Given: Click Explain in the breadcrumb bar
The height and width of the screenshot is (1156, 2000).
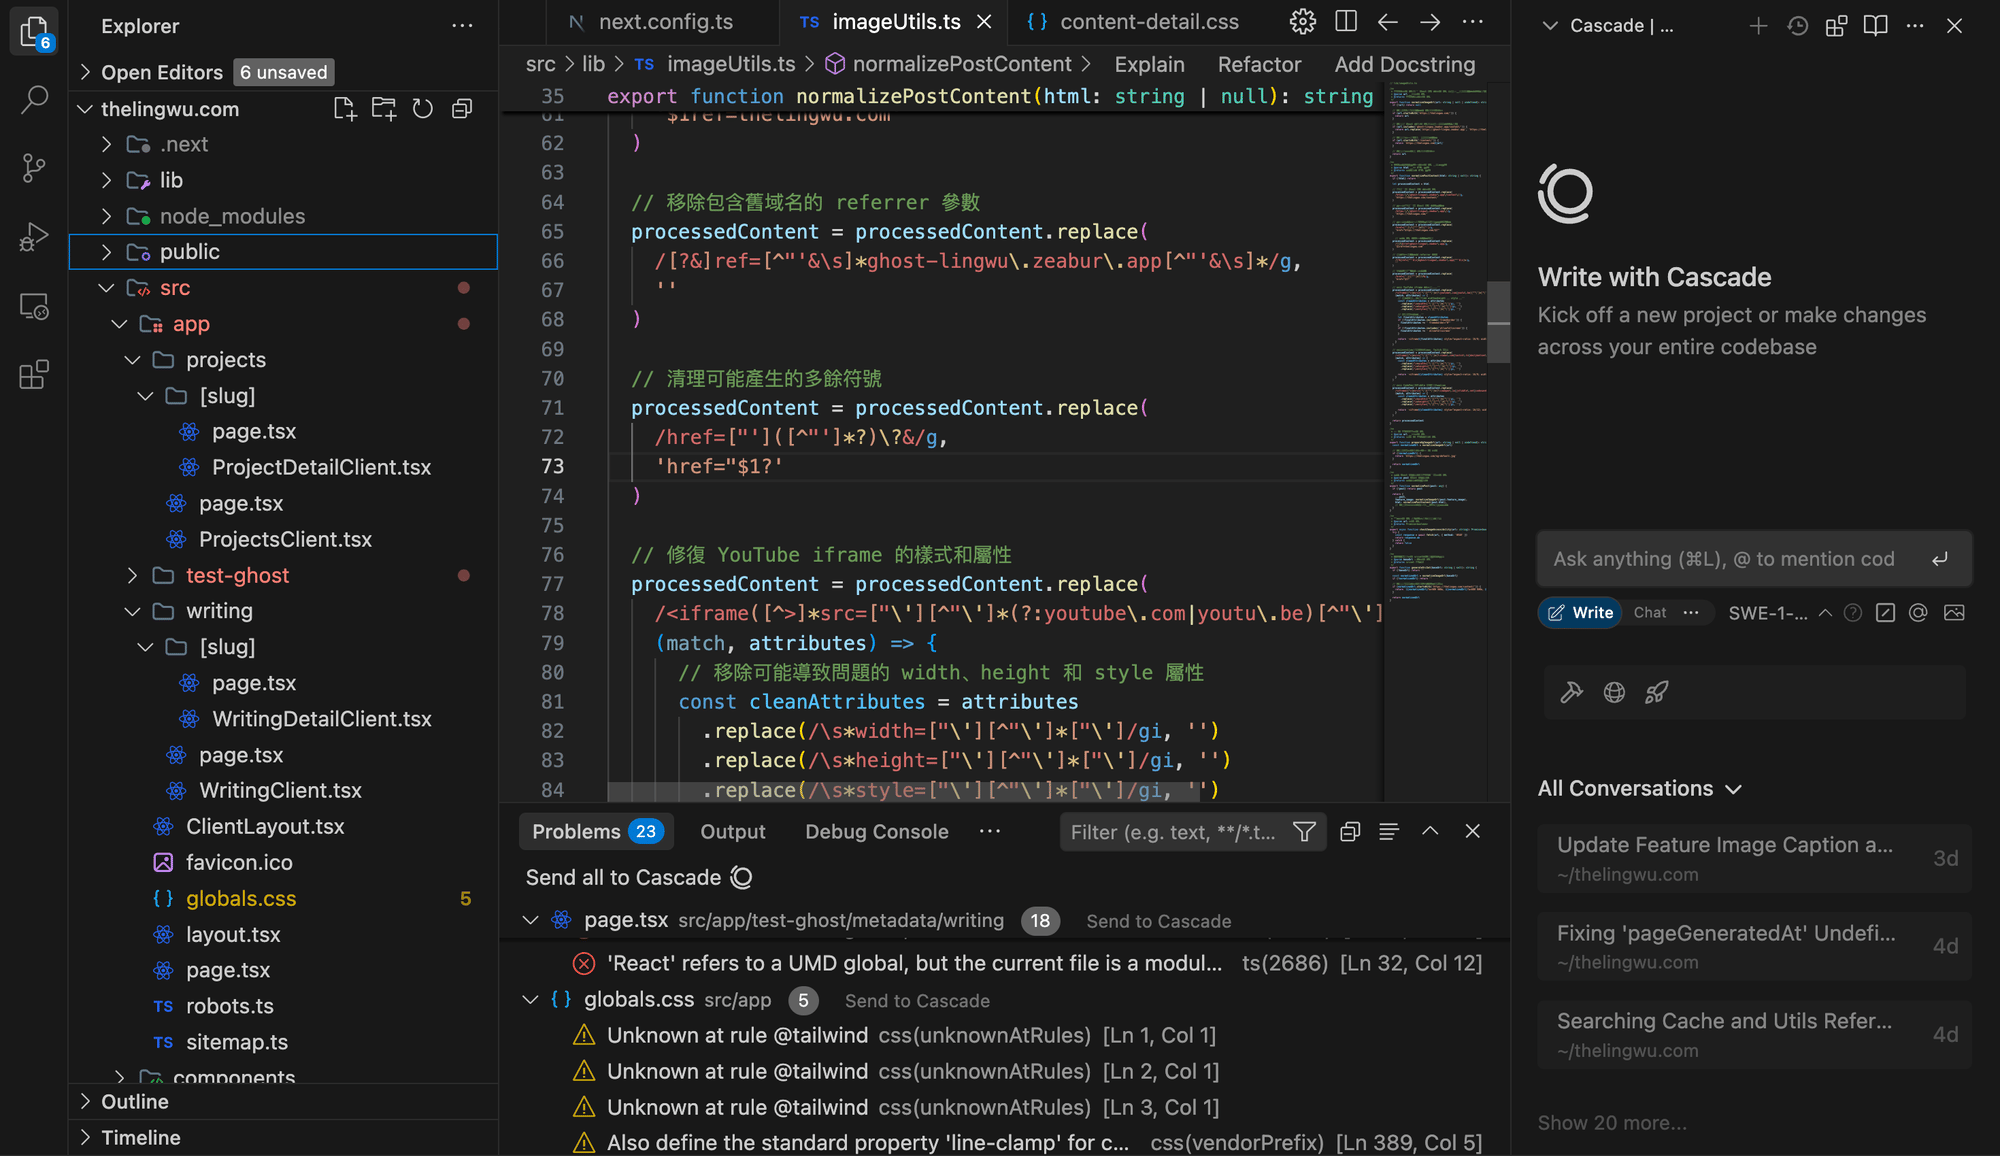Looking at the screenshot, I should point(1150,65).
